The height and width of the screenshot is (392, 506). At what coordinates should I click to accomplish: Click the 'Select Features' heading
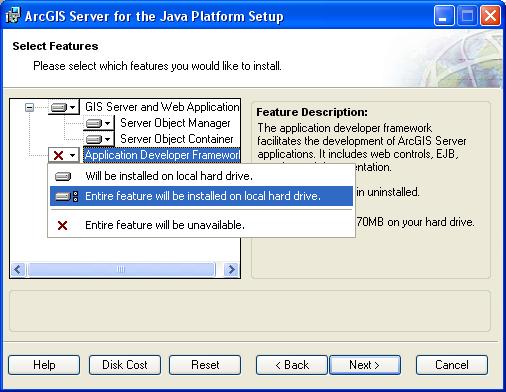click(55, 46)
